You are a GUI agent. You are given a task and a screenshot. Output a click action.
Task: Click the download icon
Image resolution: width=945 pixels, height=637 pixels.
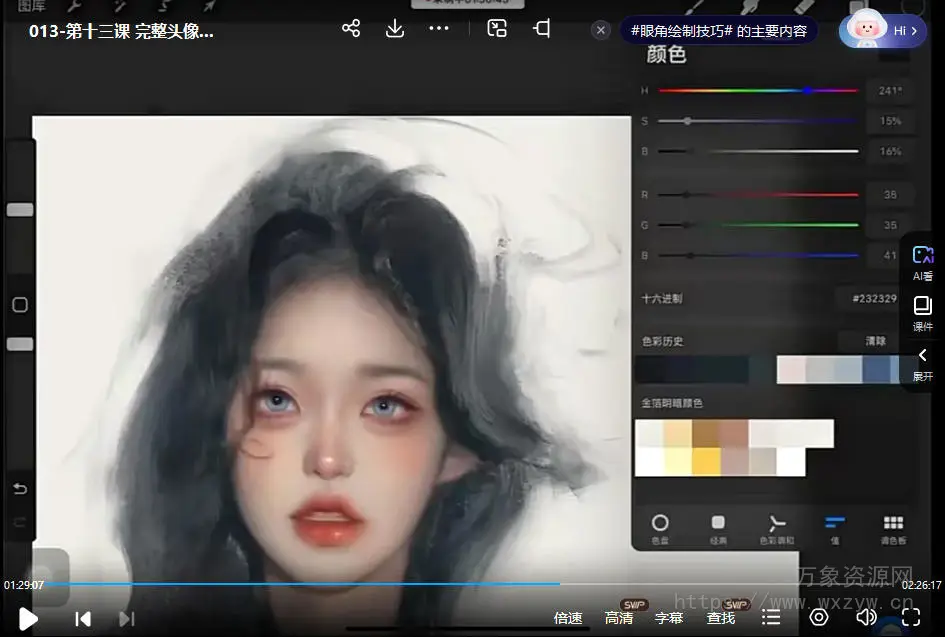tap(395, 29)
